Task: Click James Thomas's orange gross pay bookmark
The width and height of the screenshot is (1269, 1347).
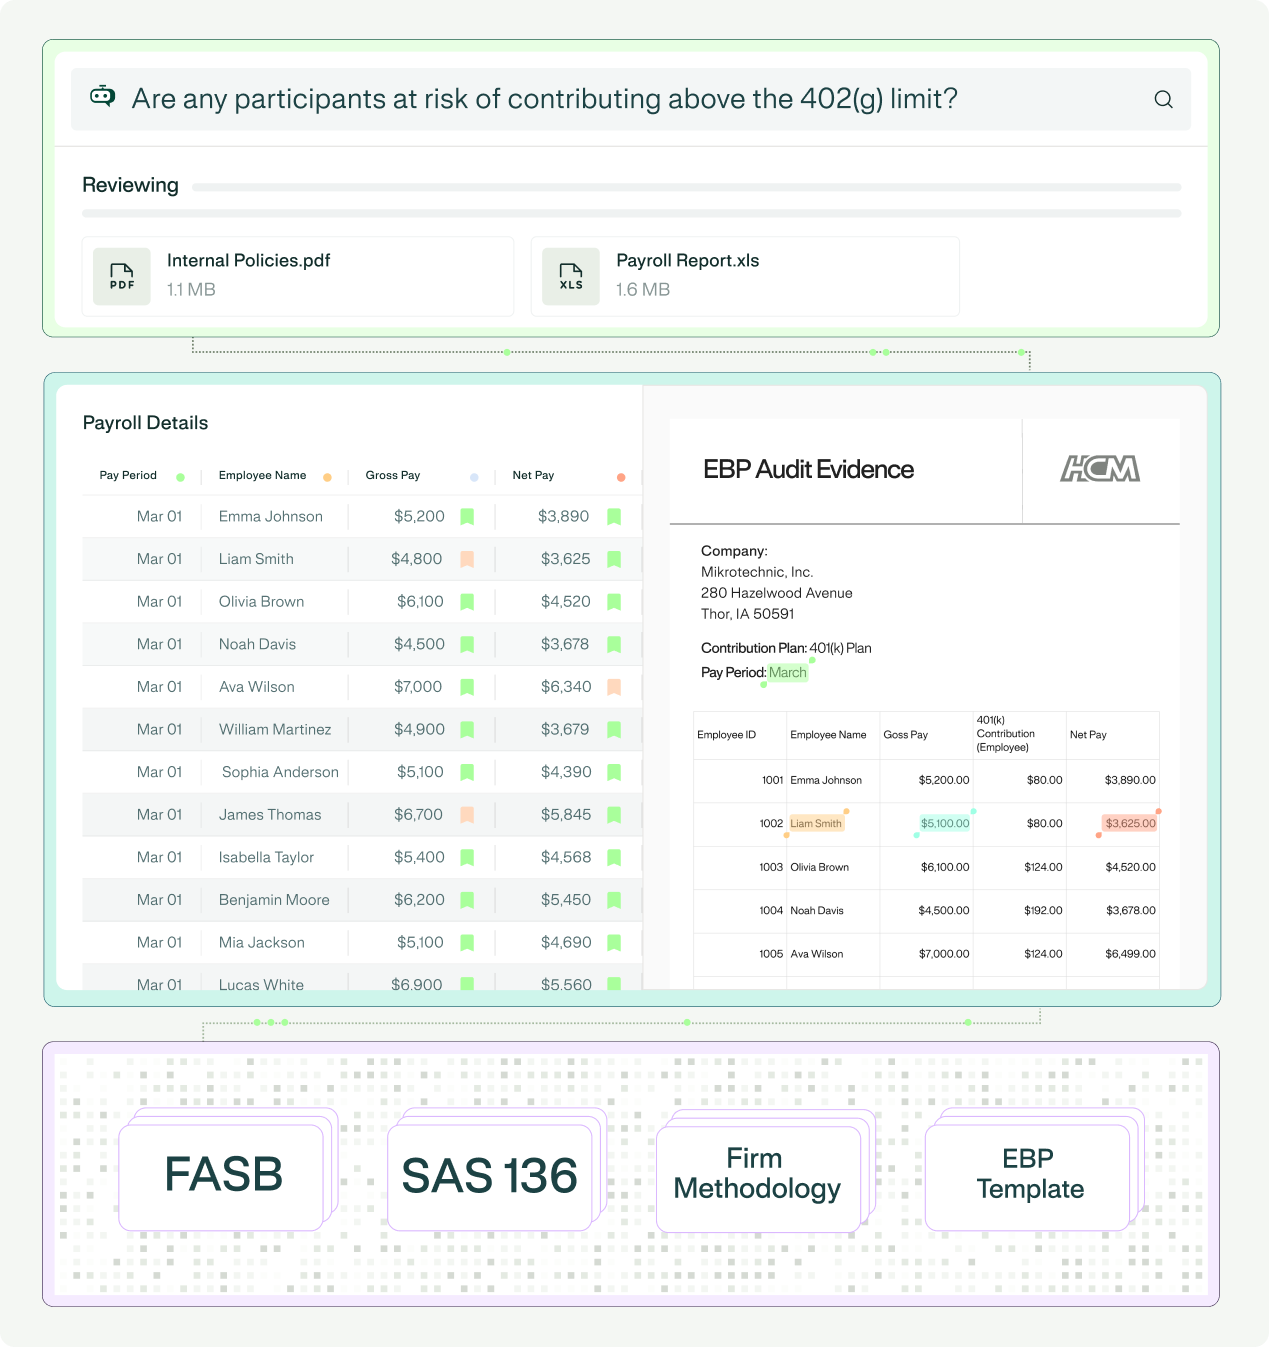Action: click(x=467, y=815)
